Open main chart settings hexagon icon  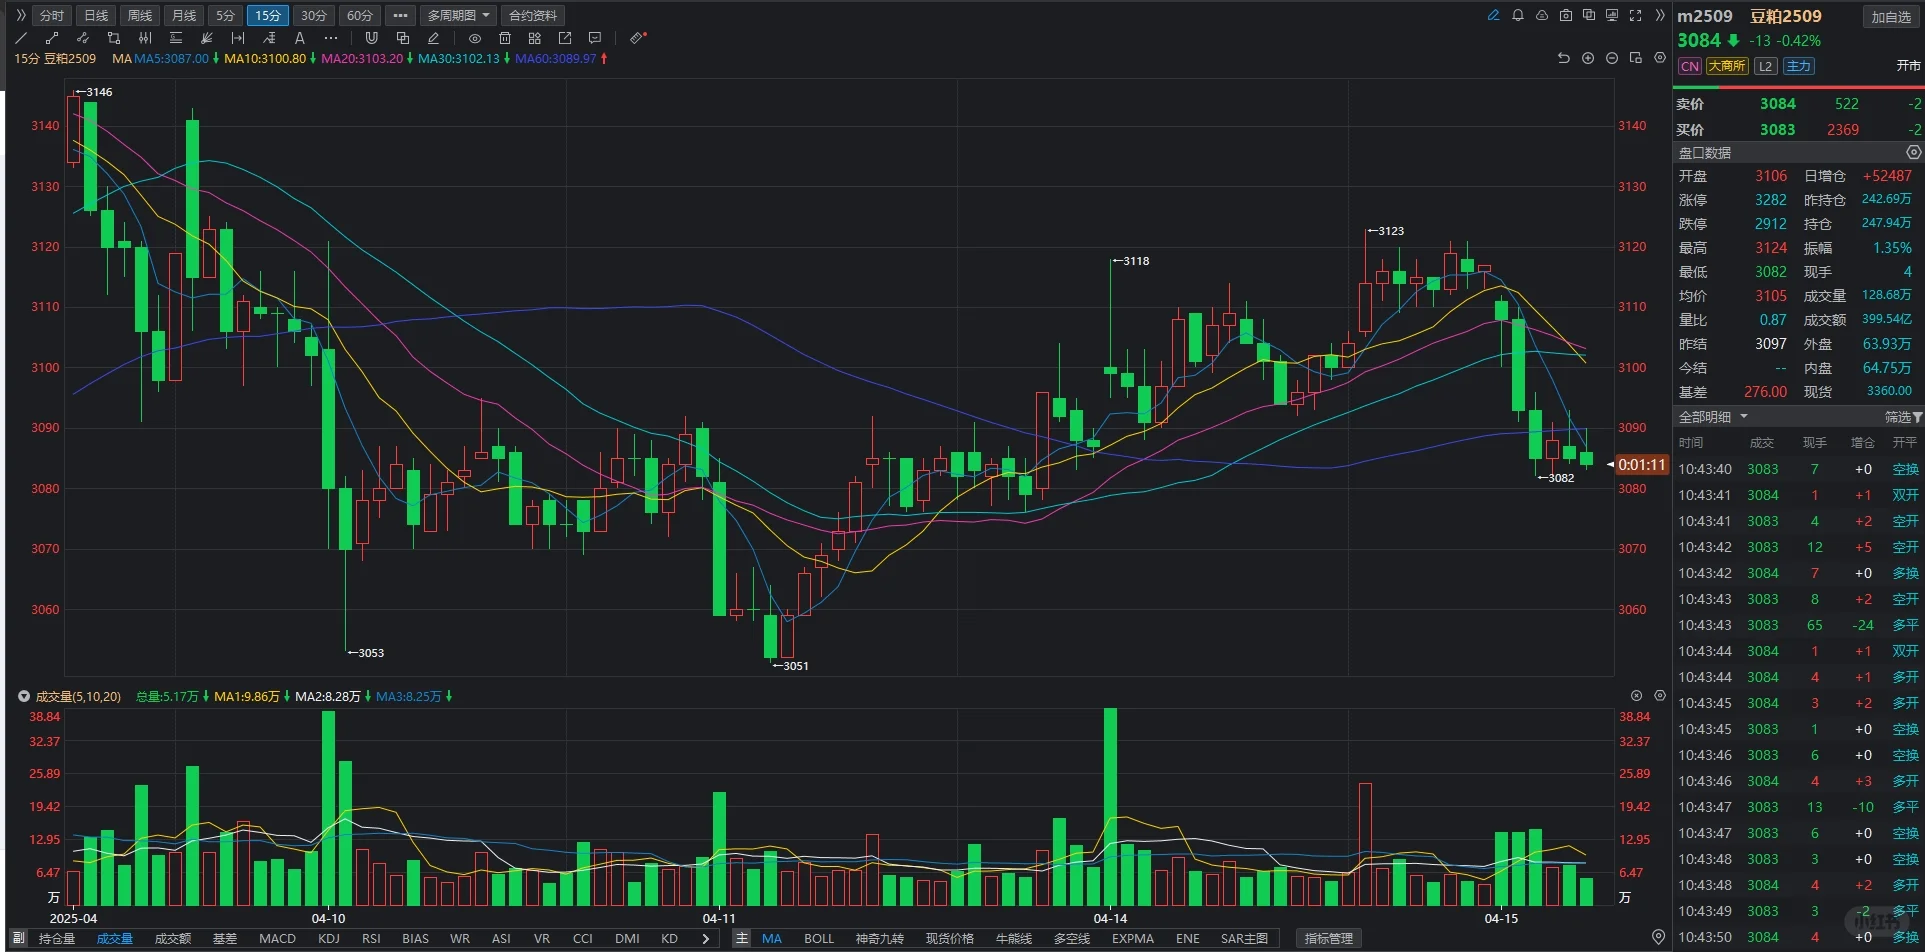coord(1660,58)
